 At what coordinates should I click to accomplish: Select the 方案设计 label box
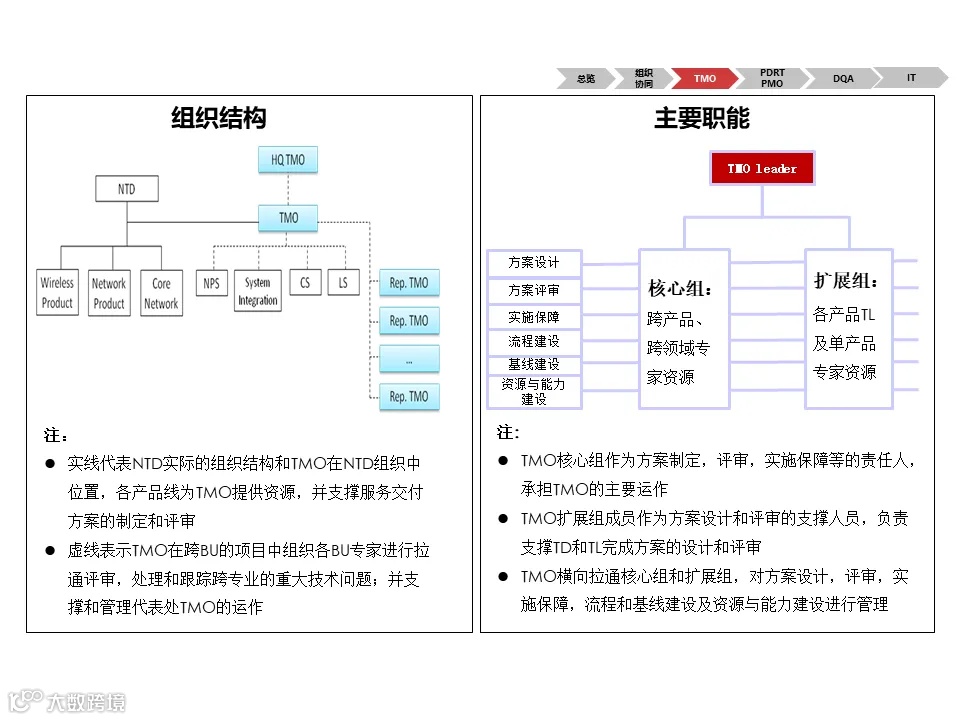pyautogui.click(x=534, y=261)
